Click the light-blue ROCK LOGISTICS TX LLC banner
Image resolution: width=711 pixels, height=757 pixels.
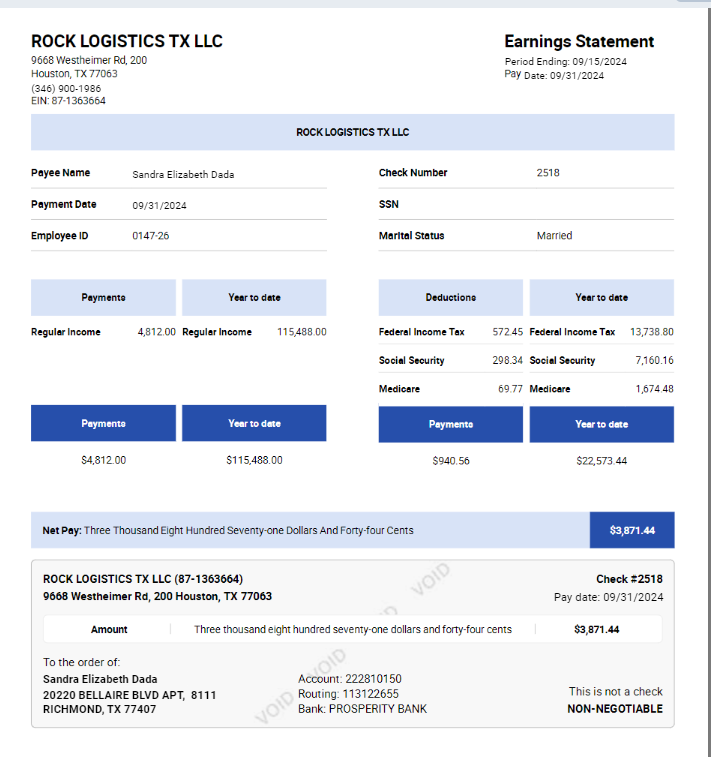point(352,132)
